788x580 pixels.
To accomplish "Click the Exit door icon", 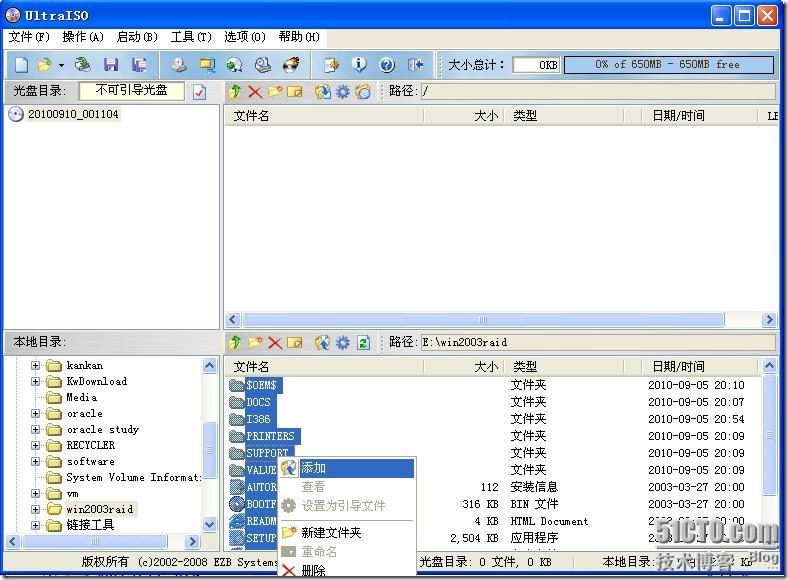I will (416, 65).
